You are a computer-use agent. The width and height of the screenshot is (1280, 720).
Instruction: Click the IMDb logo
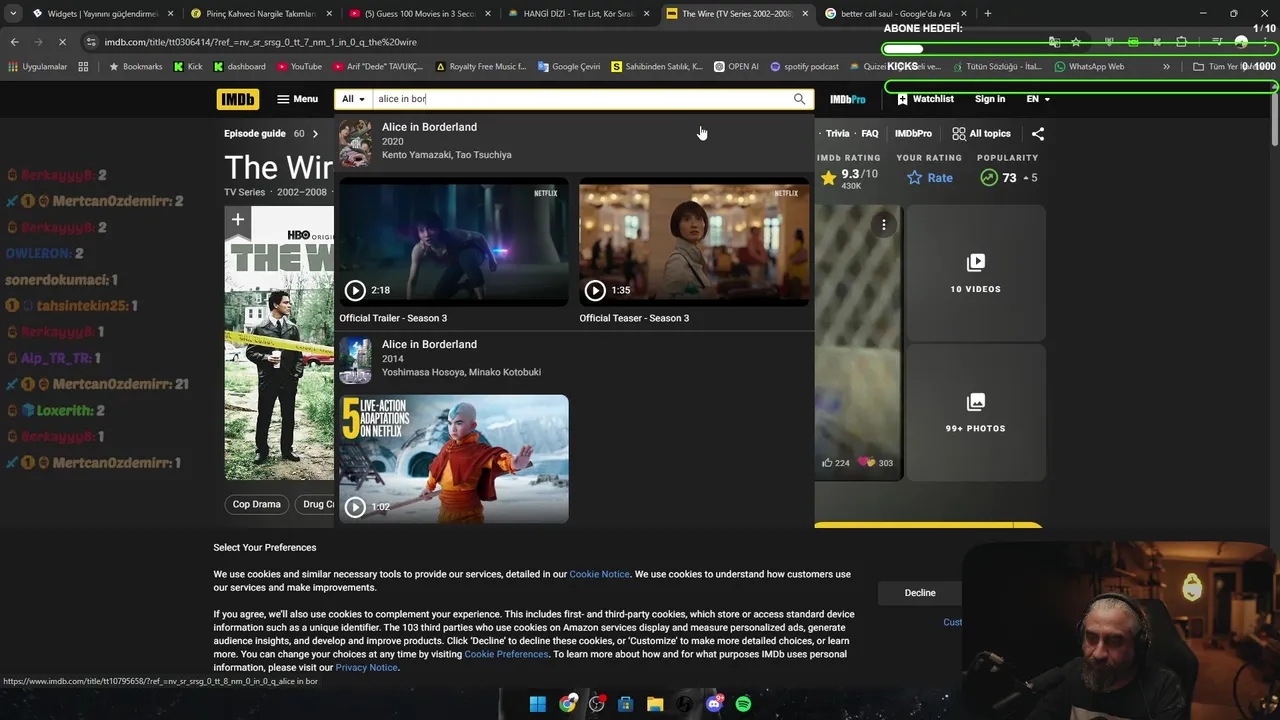click(x=237, y=99)
